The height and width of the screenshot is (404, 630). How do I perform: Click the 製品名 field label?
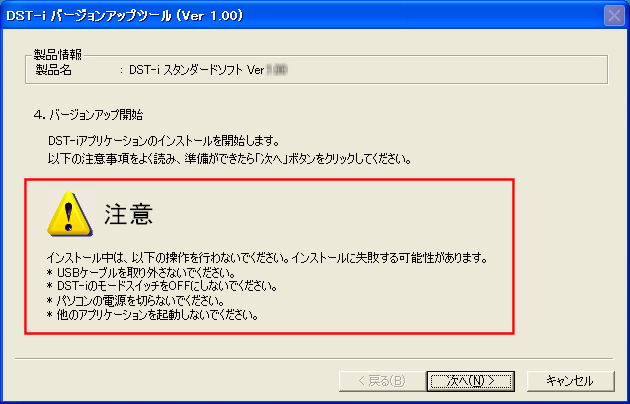[54, 70]
